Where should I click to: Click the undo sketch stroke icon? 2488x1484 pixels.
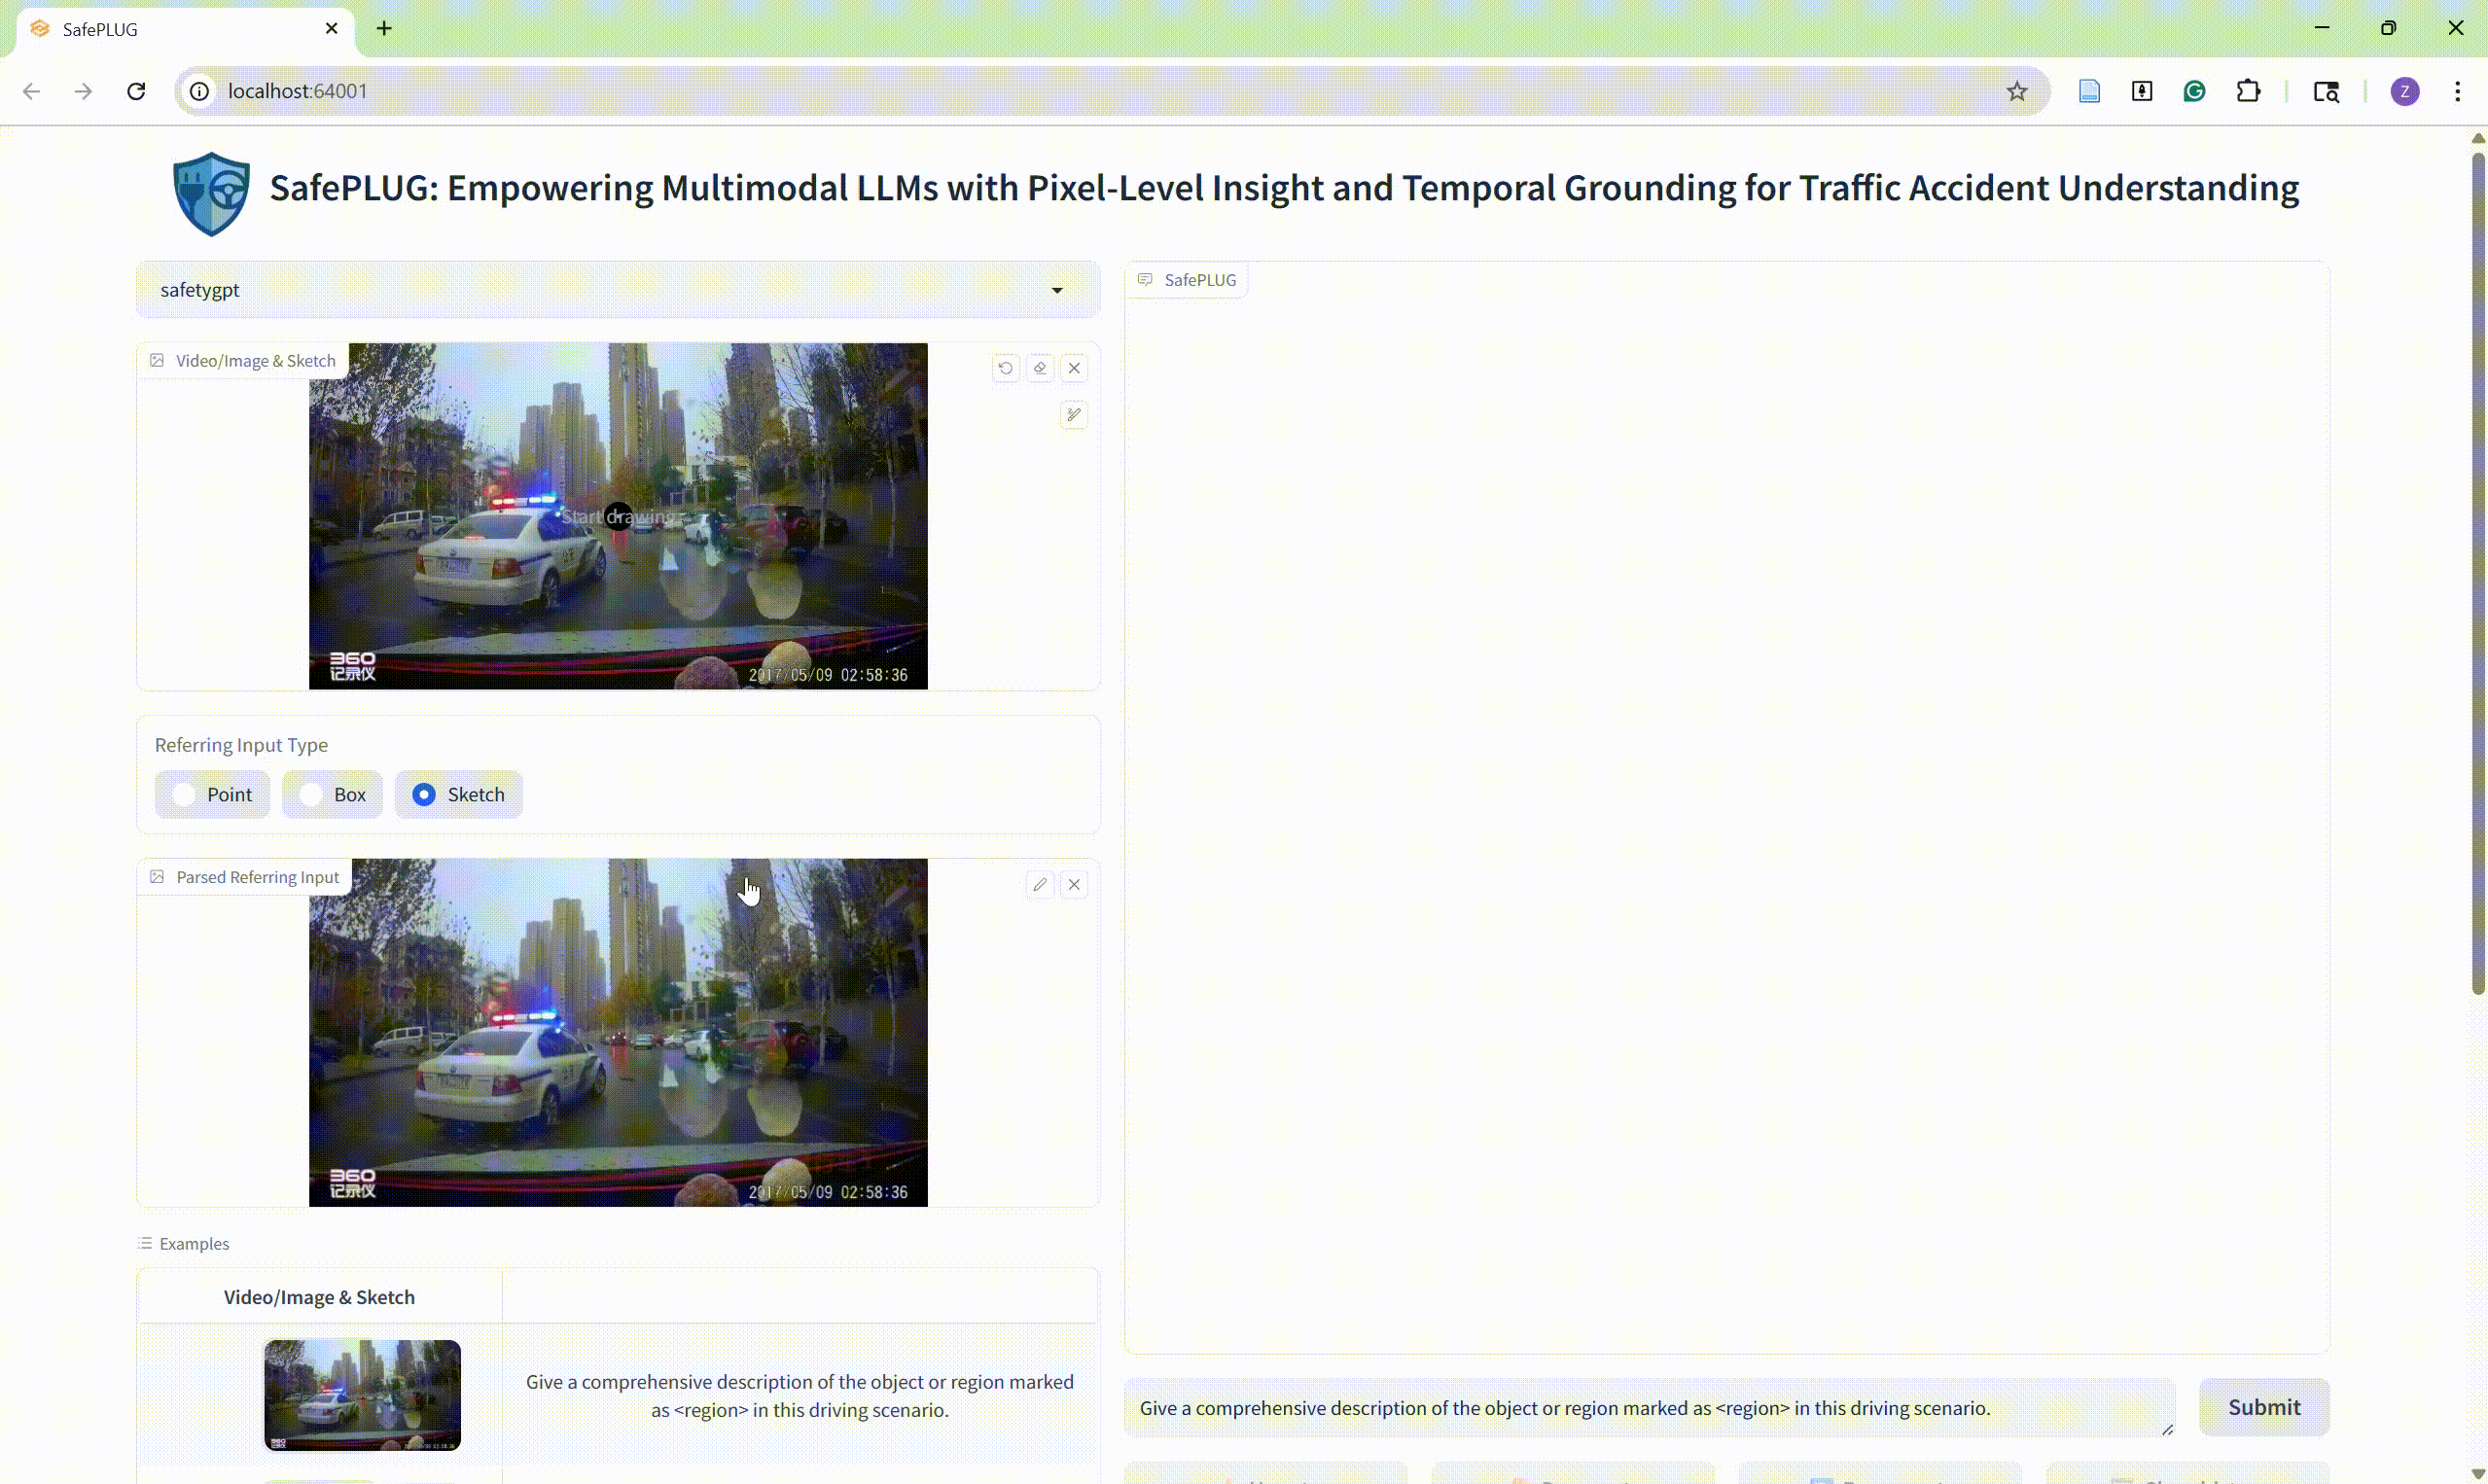[1005, 368]
